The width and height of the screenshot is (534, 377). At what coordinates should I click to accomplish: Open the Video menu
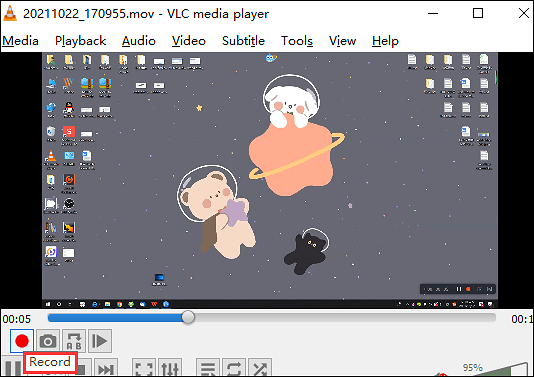click(189, 41)
